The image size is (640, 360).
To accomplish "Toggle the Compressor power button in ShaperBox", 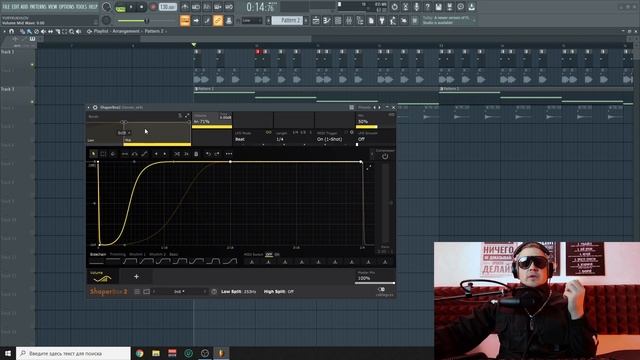I will point(385,156).
